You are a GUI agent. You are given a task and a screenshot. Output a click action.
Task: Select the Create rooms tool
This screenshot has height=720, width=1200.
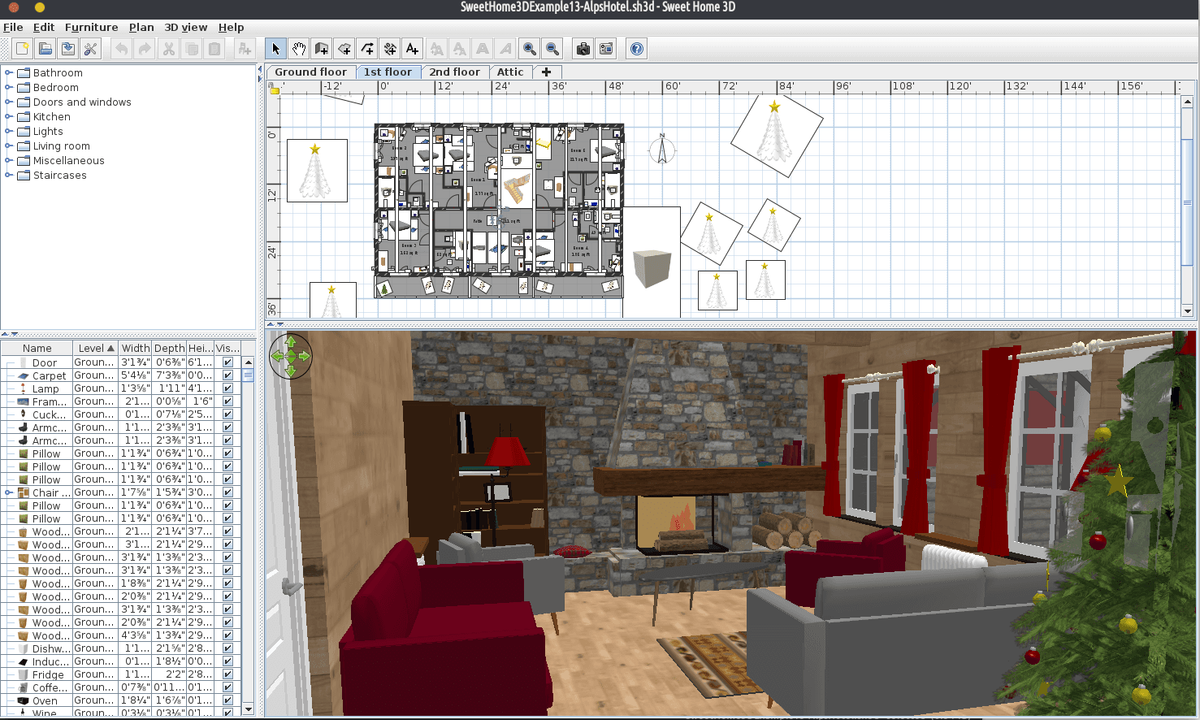(344, 48)
